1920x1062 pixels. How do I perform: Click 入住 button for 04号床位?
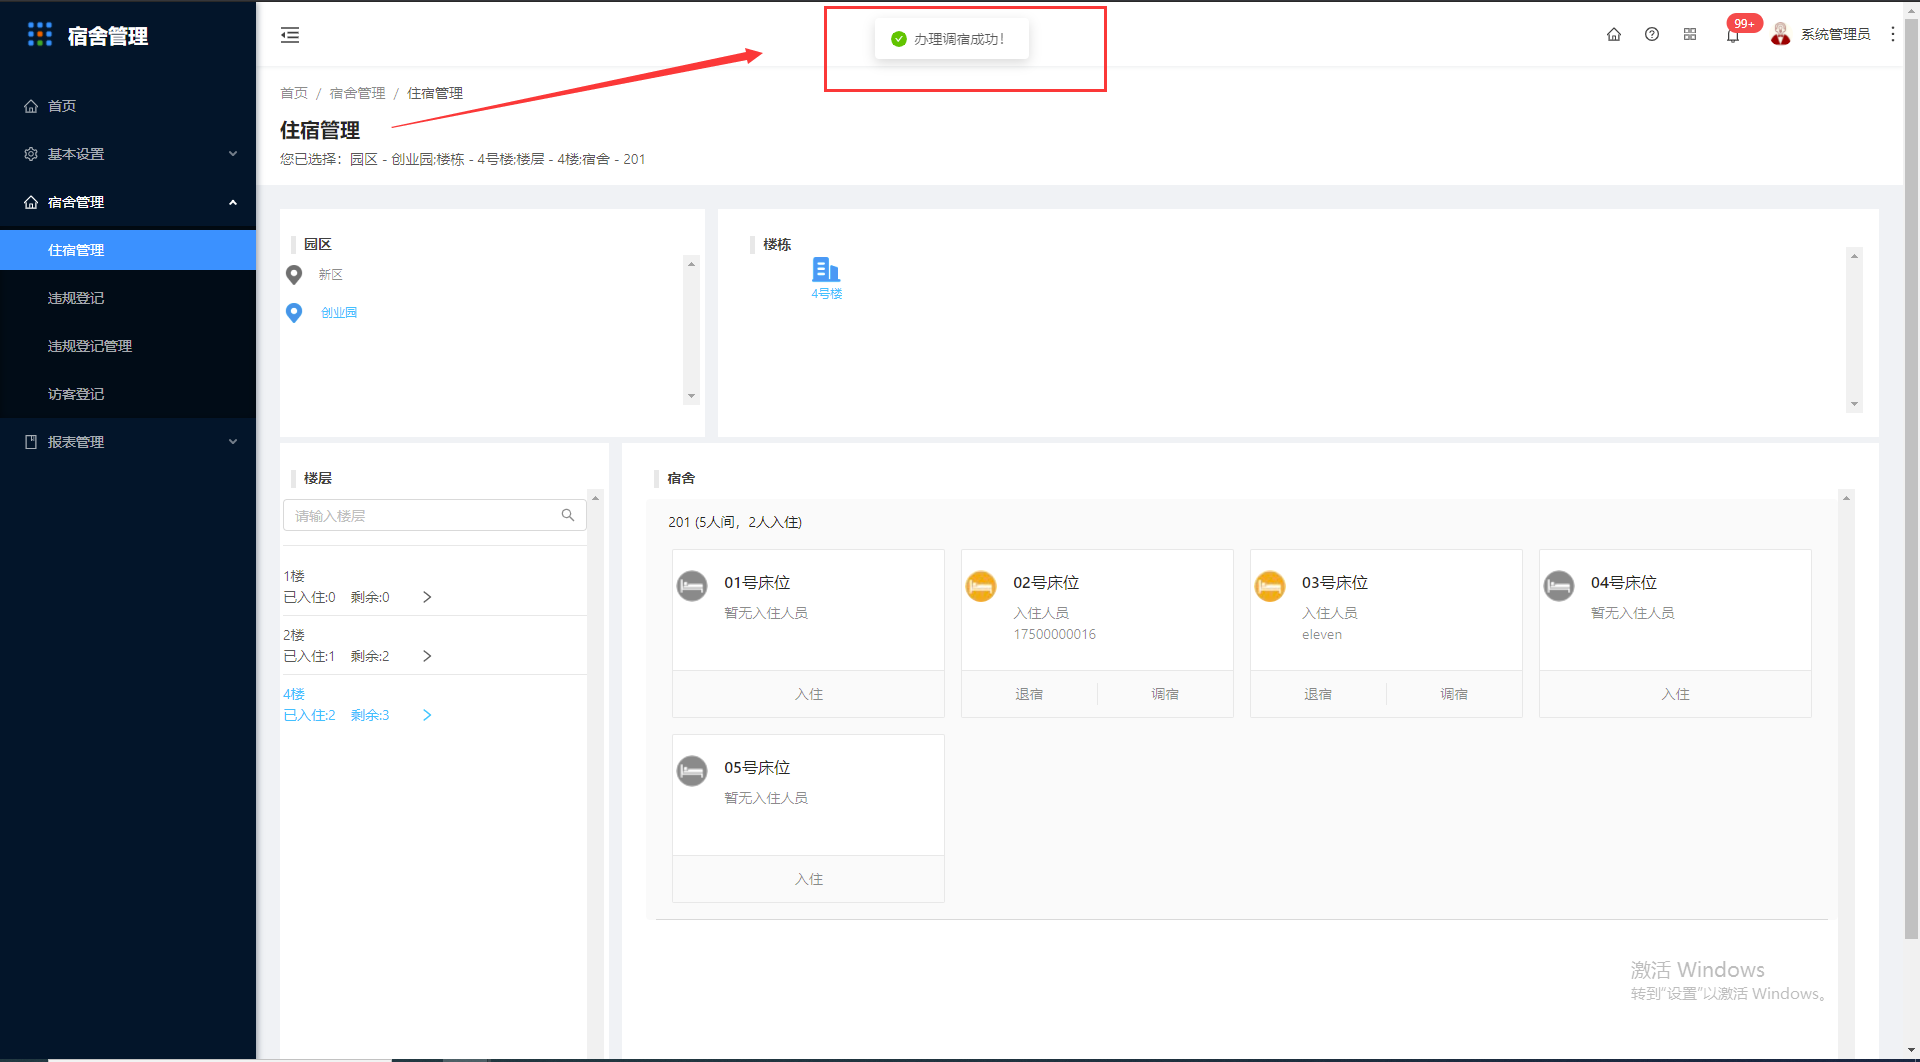click(1675, 694)
